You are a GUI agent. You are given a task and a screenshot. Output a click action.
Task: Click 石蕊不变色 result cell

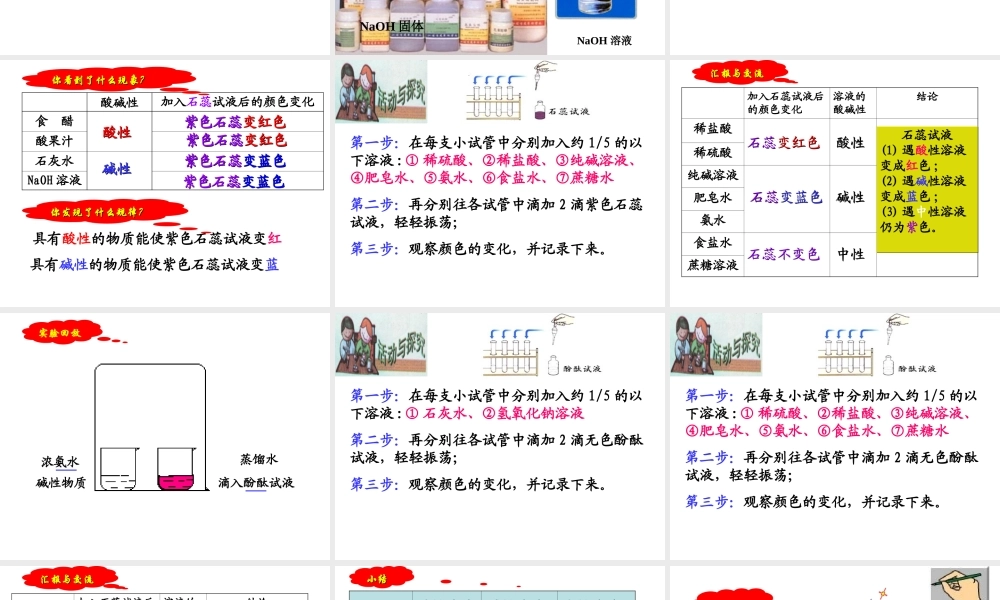[x=784, y=254]
